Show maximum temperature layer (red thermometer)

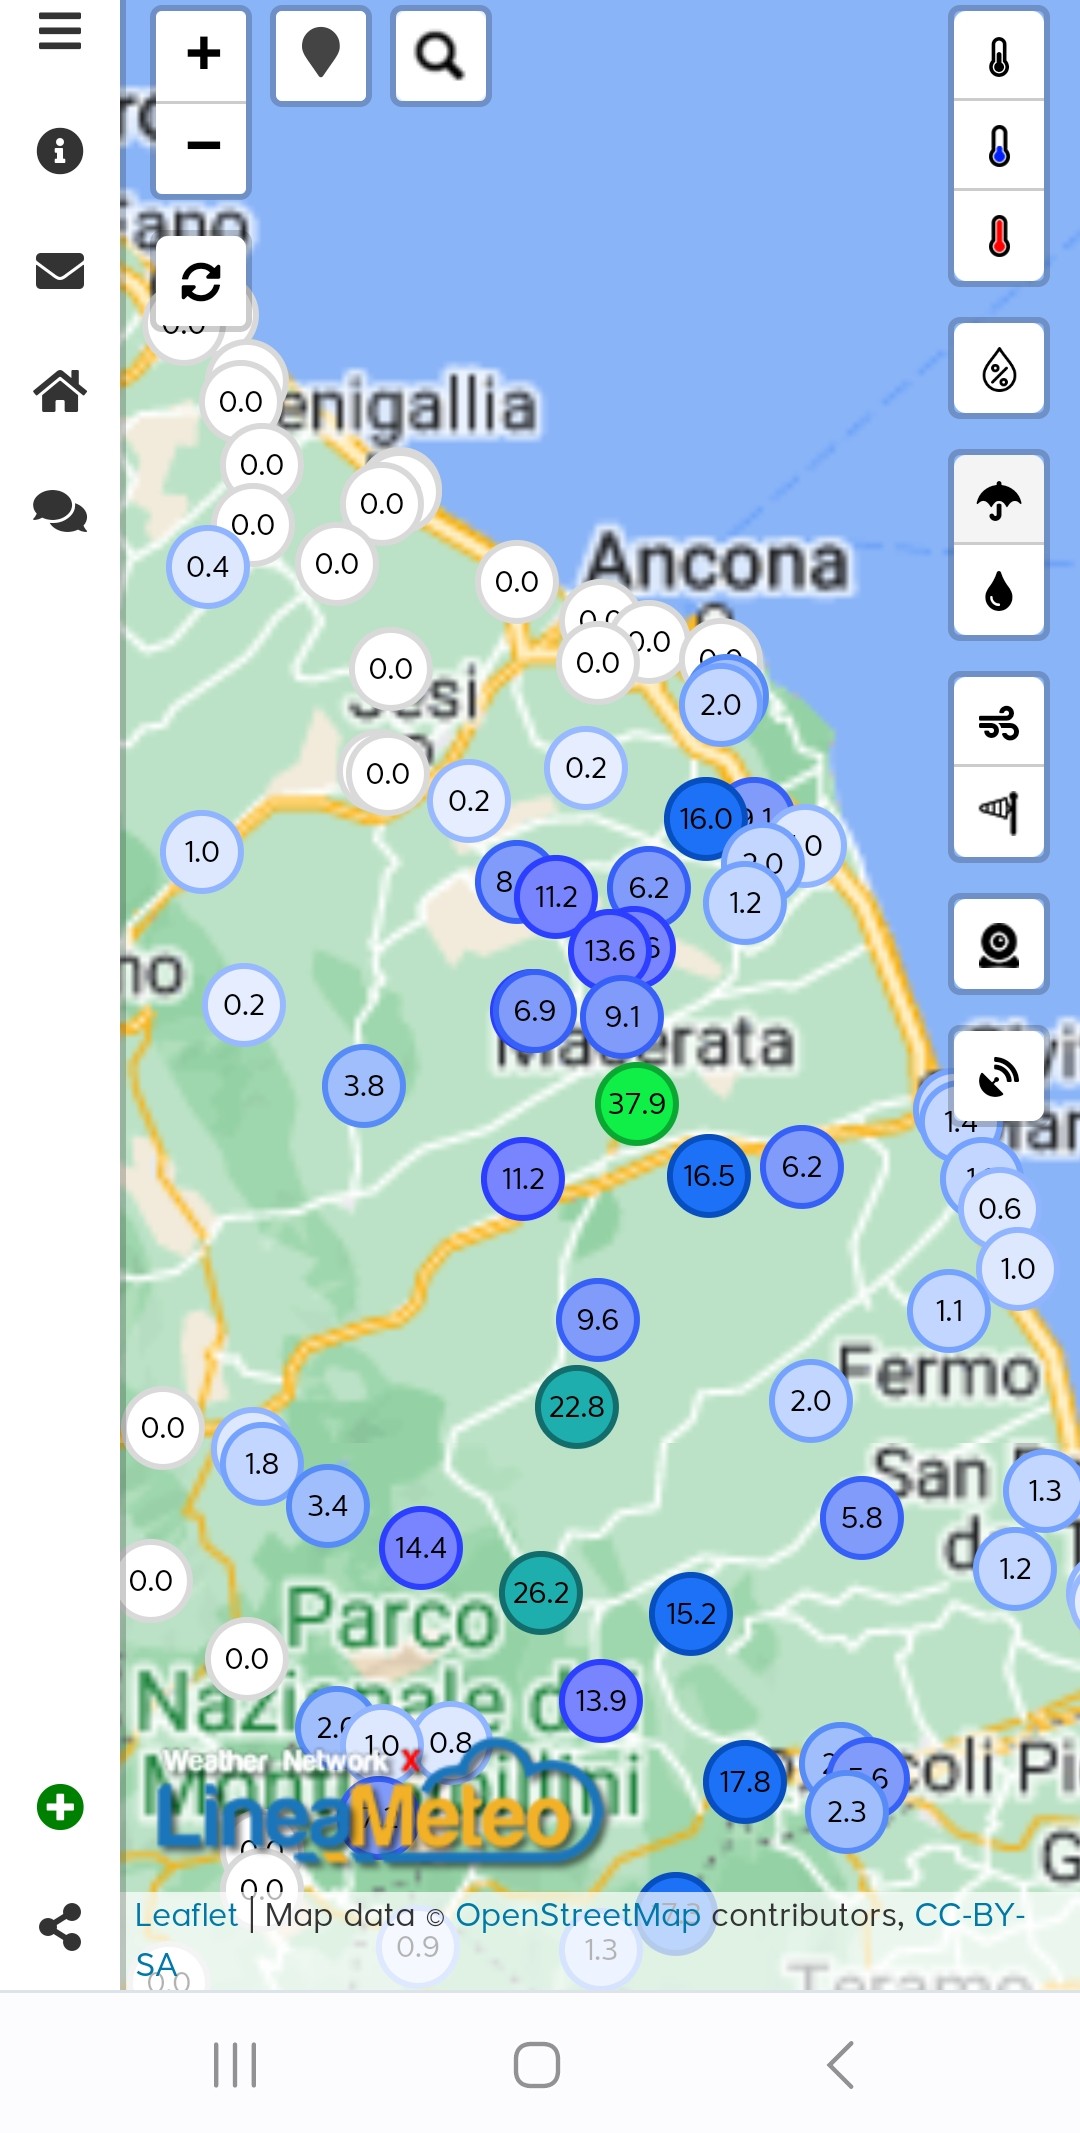pyautogui.click(x=999, y=237)
